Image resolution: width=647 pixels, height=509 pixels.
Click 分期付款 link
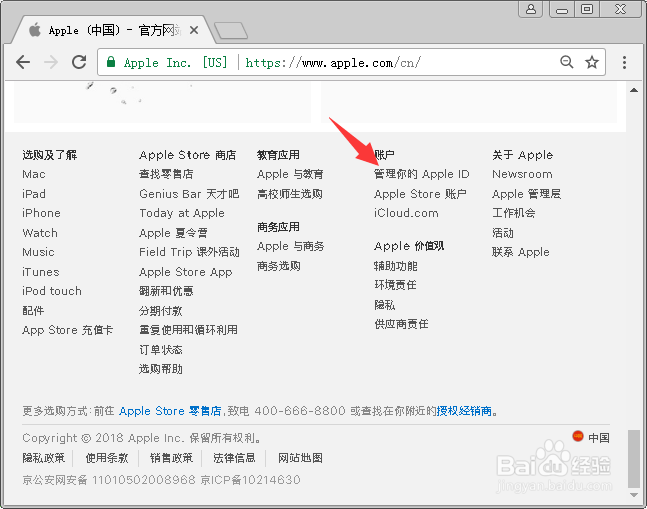pyautogui.click(x=161, y=311)
